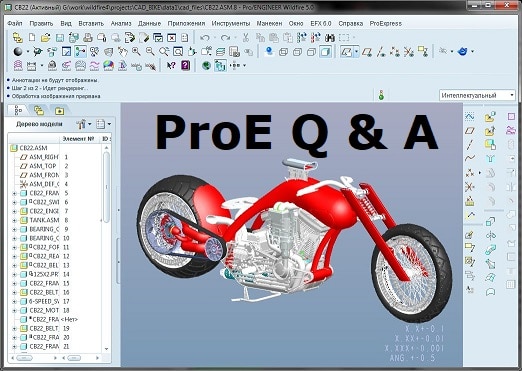Screen dimensions: 522x371
Task: Expand the CB22_ENG row numbered 7
Action: click(14, 211)
